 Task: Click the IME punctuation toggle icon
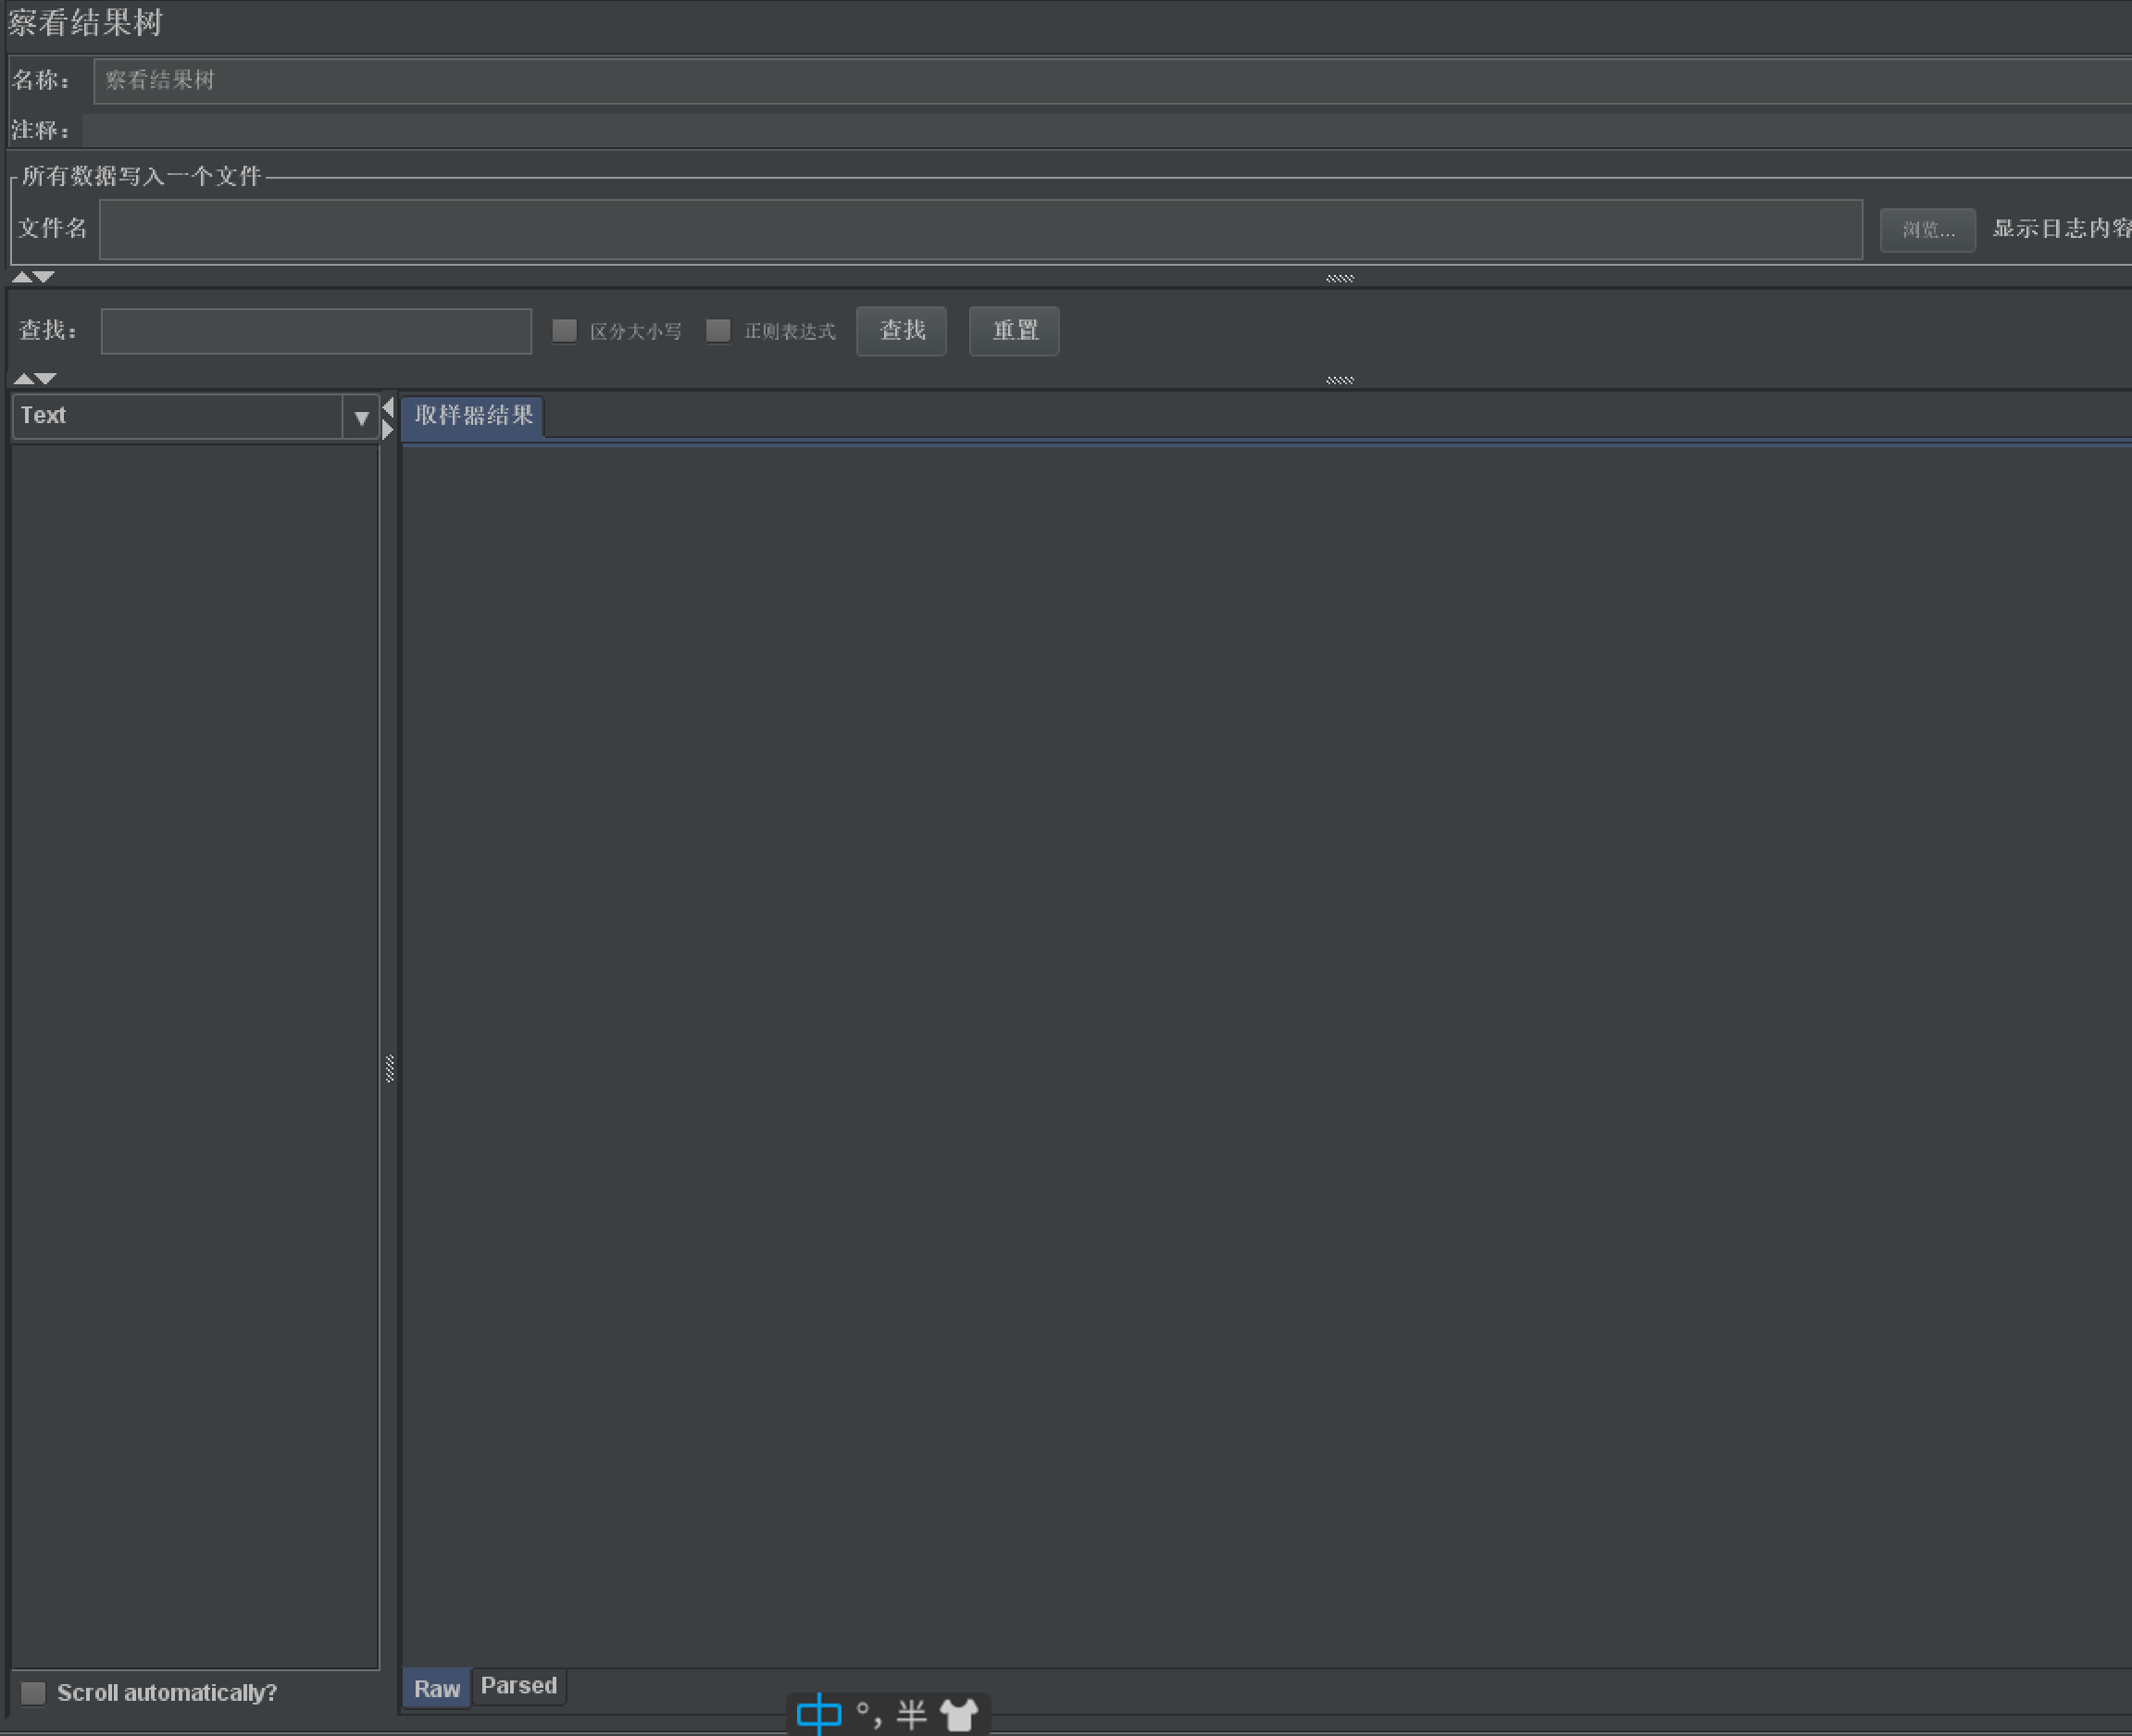click(x=868, y=1714)
